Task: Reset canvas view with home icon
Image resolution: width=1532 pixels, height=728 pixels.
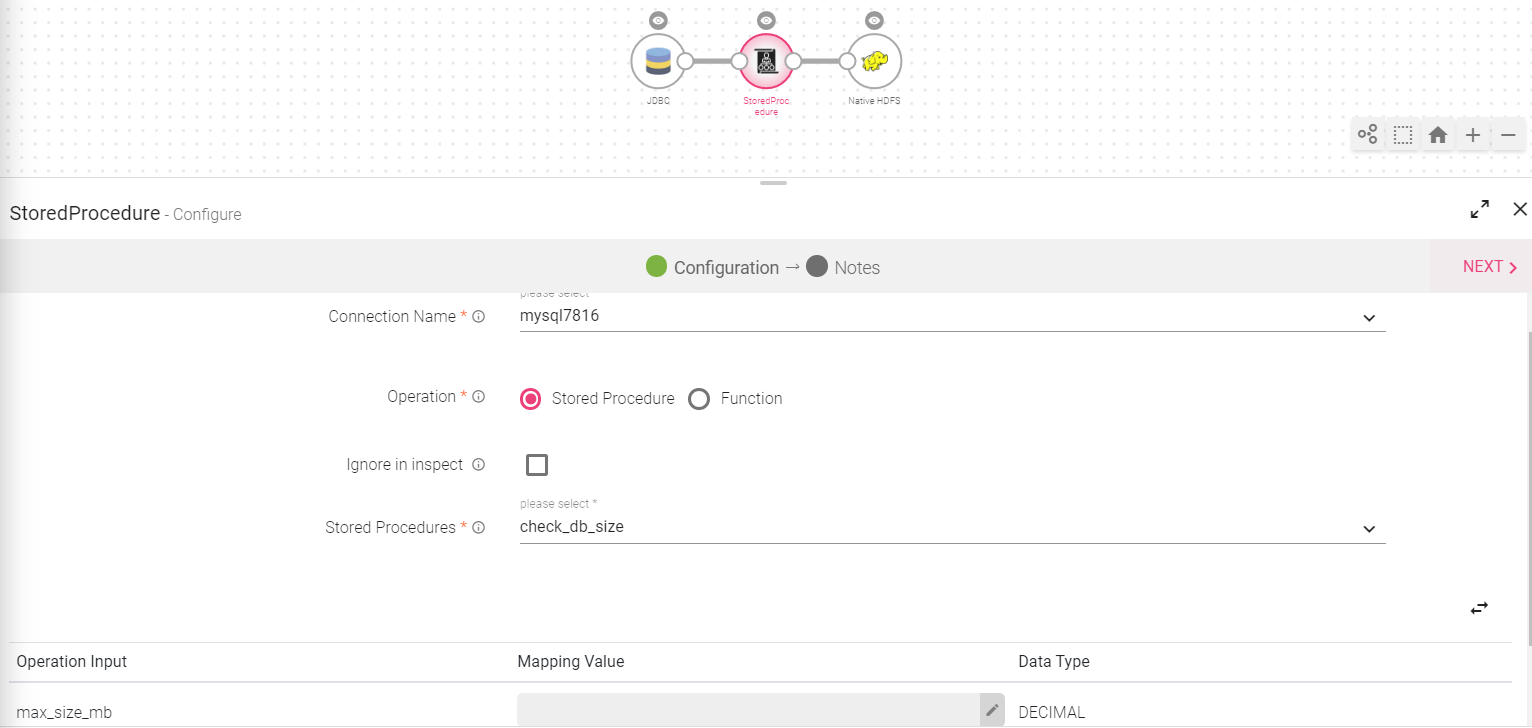Action: click(1438, 134)
